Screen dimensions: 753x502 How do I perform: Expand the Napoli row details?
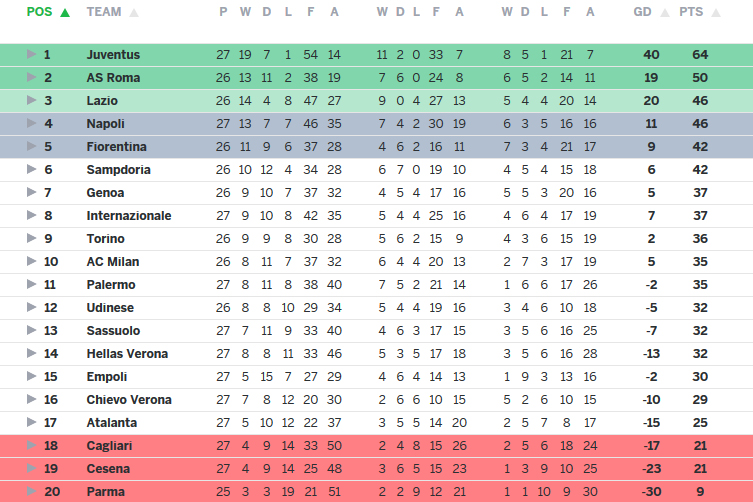pyautogui.click(x=31, y=123)
